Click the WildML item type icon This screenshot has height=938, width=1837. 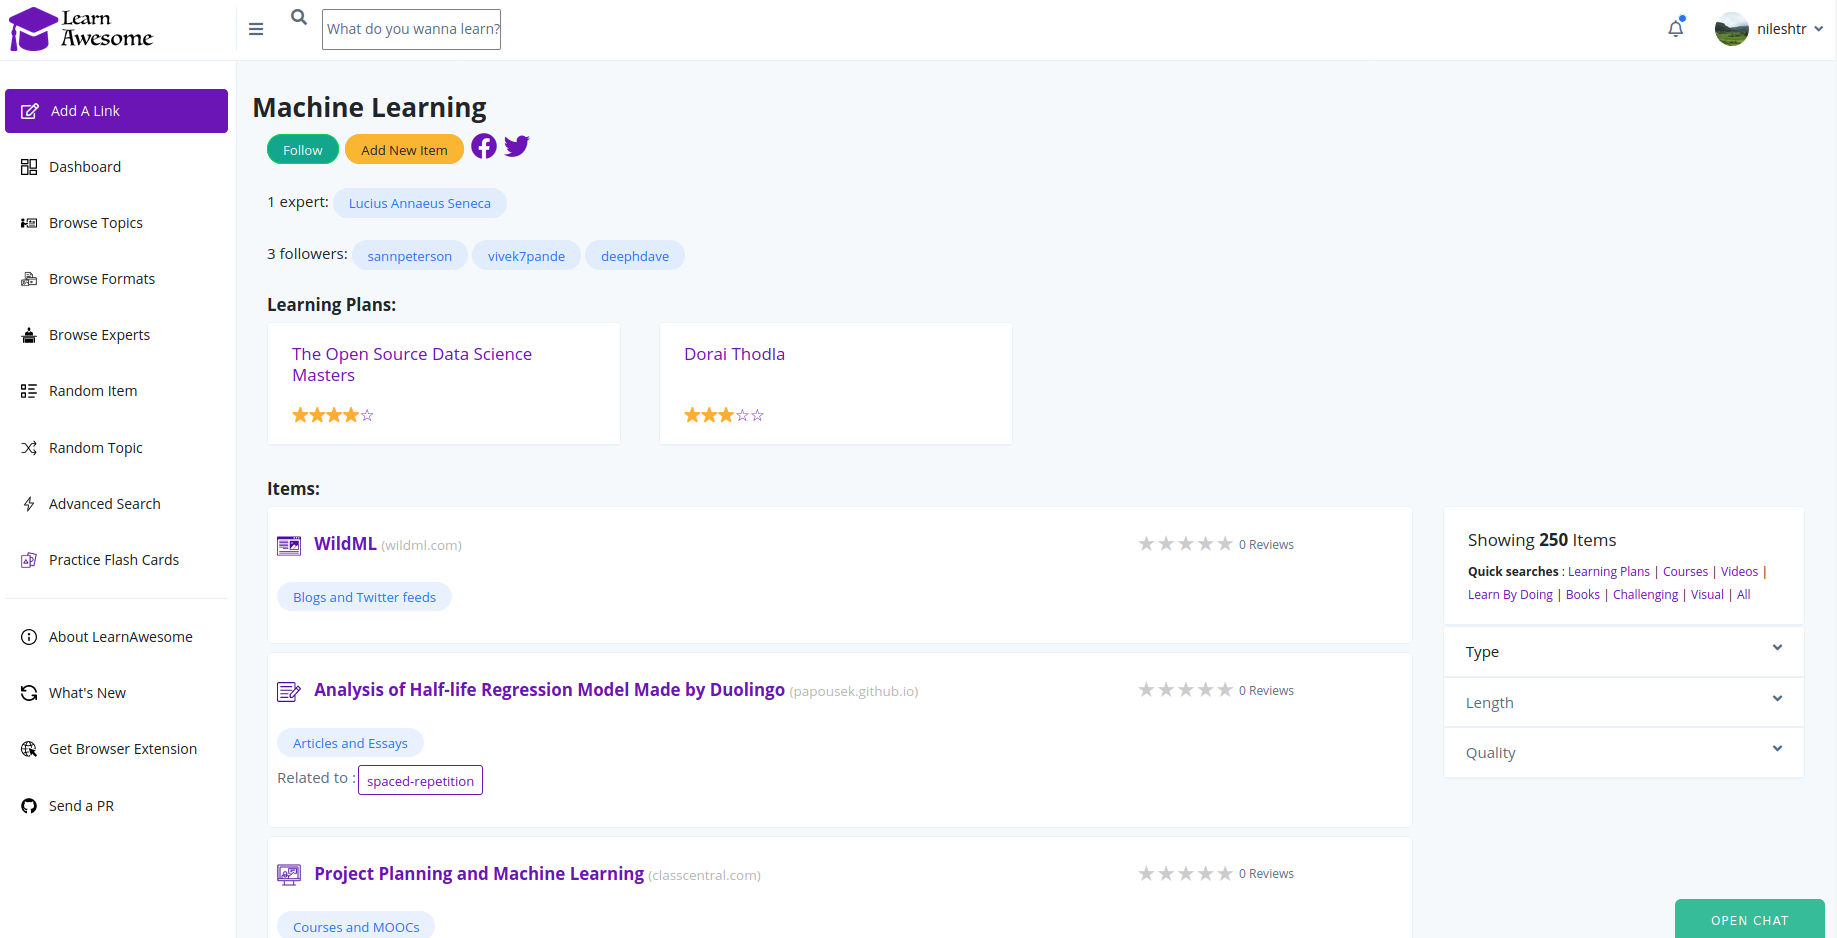(289, 545)
